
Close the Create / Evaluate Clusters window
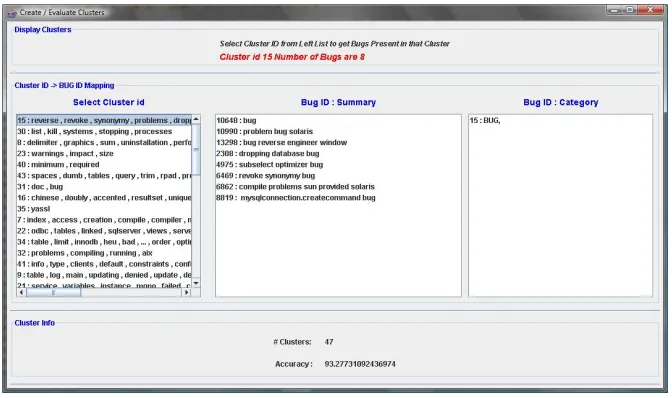tap(651, 10)
